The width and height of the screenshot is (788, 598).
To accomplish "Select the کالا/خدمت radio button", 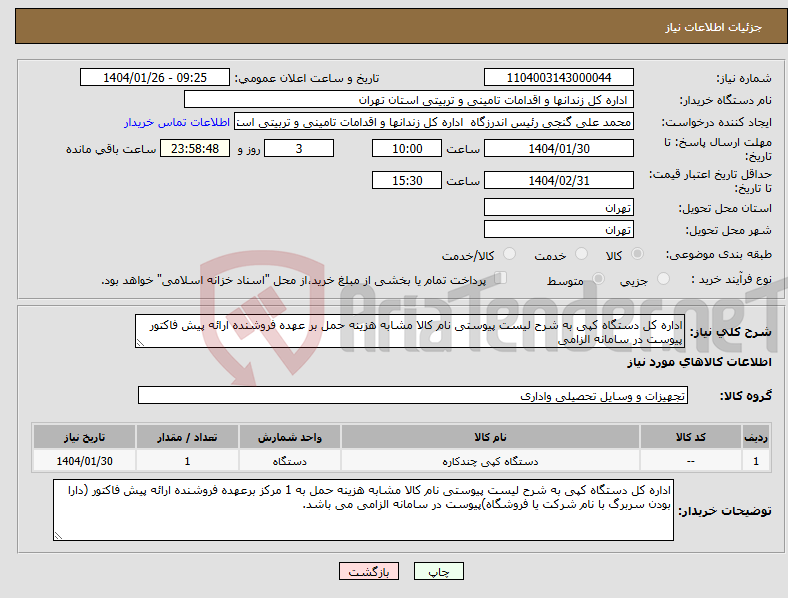I will tap(509, 254).
